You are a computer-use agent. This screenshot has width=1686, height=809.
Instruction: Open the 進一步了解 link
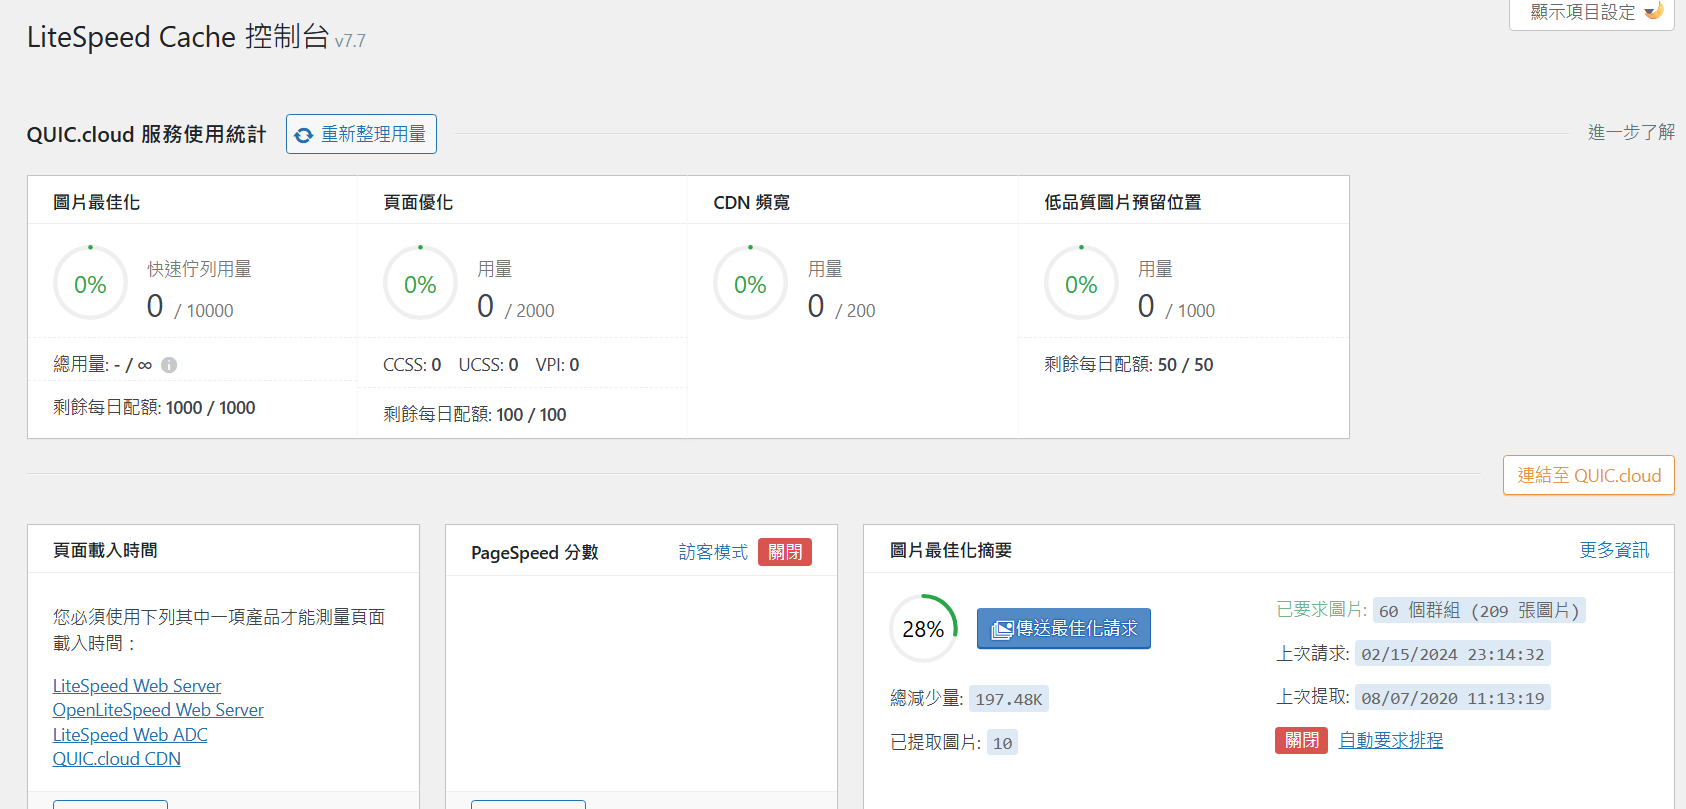click(1630, 132)
